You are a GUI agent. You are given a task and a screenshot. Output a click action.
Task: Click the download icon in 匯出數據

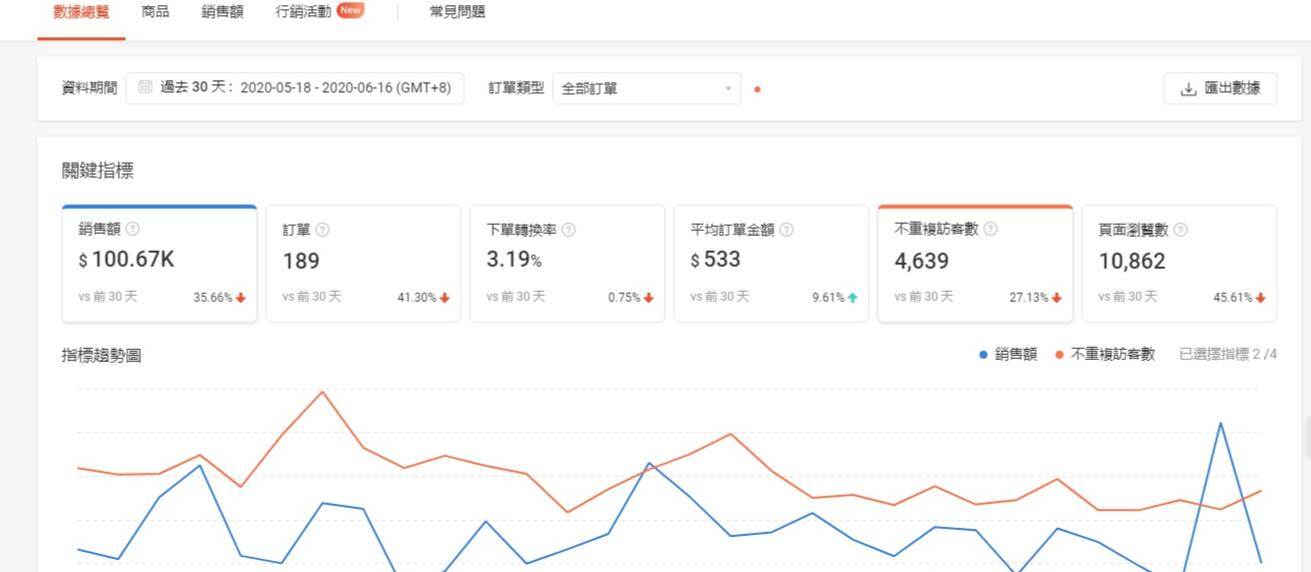(x=1188, y=88)
